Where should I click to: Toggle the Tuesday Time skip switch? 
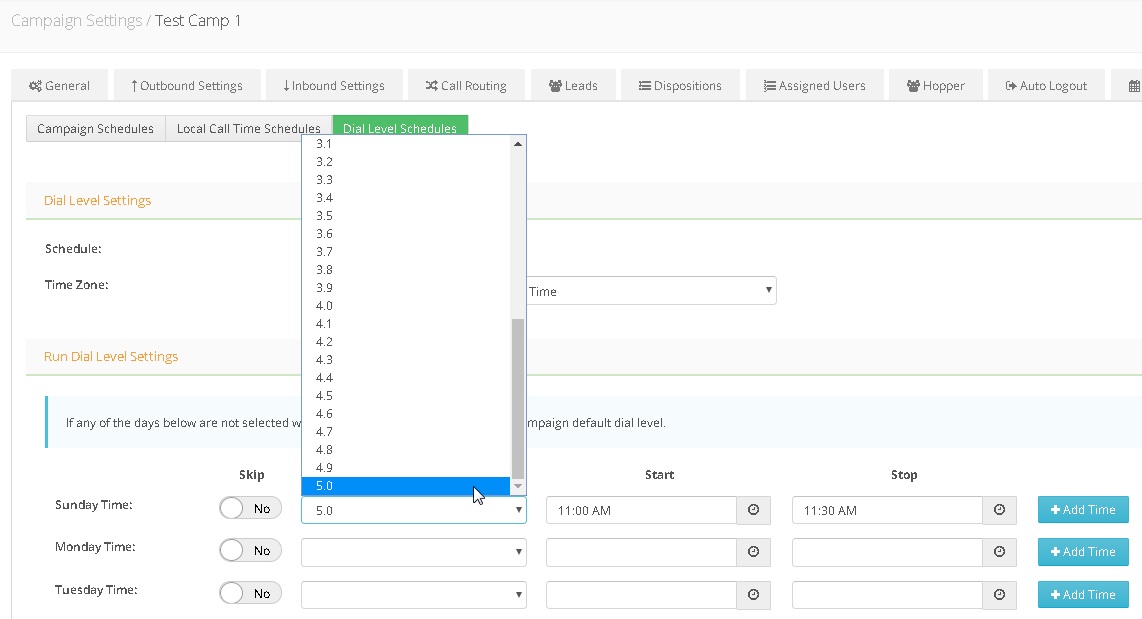[250, 594]
